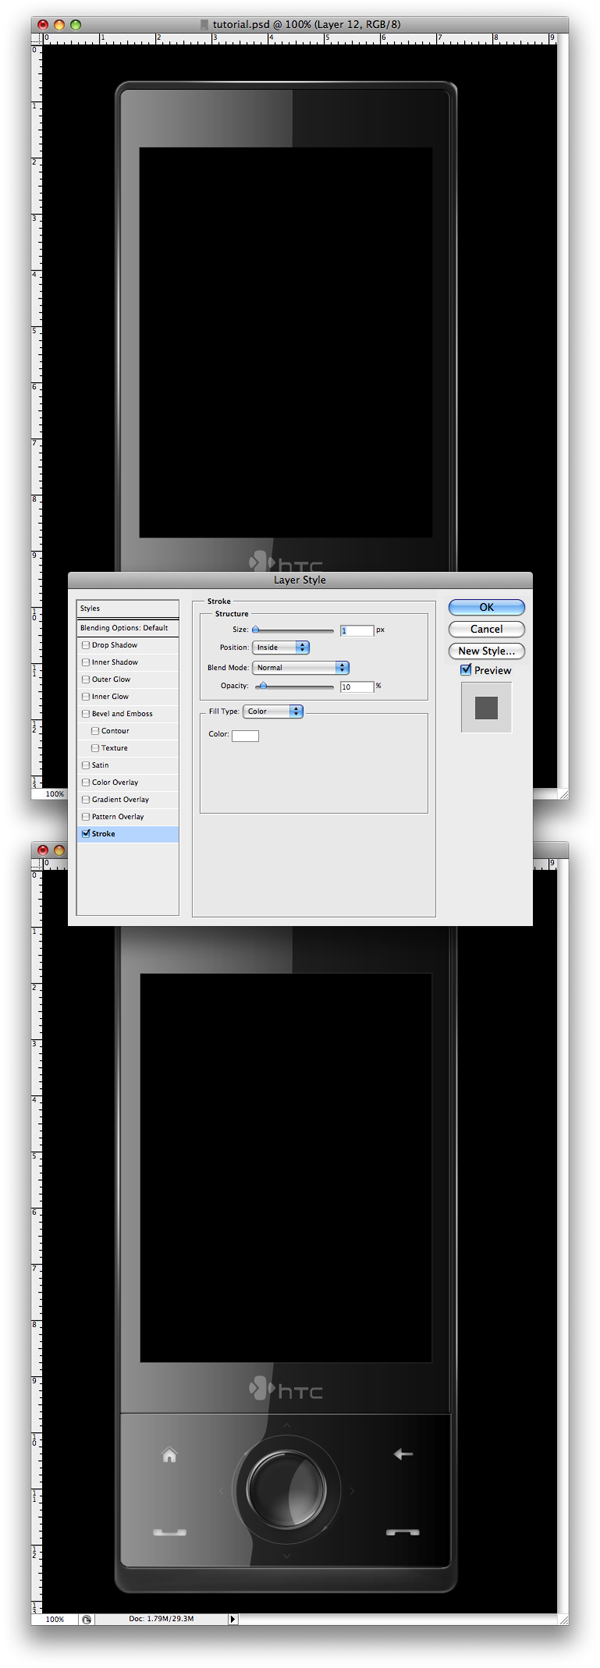
Task: Click Cancel in Layer Style dialog
Action: coord(487,629)
